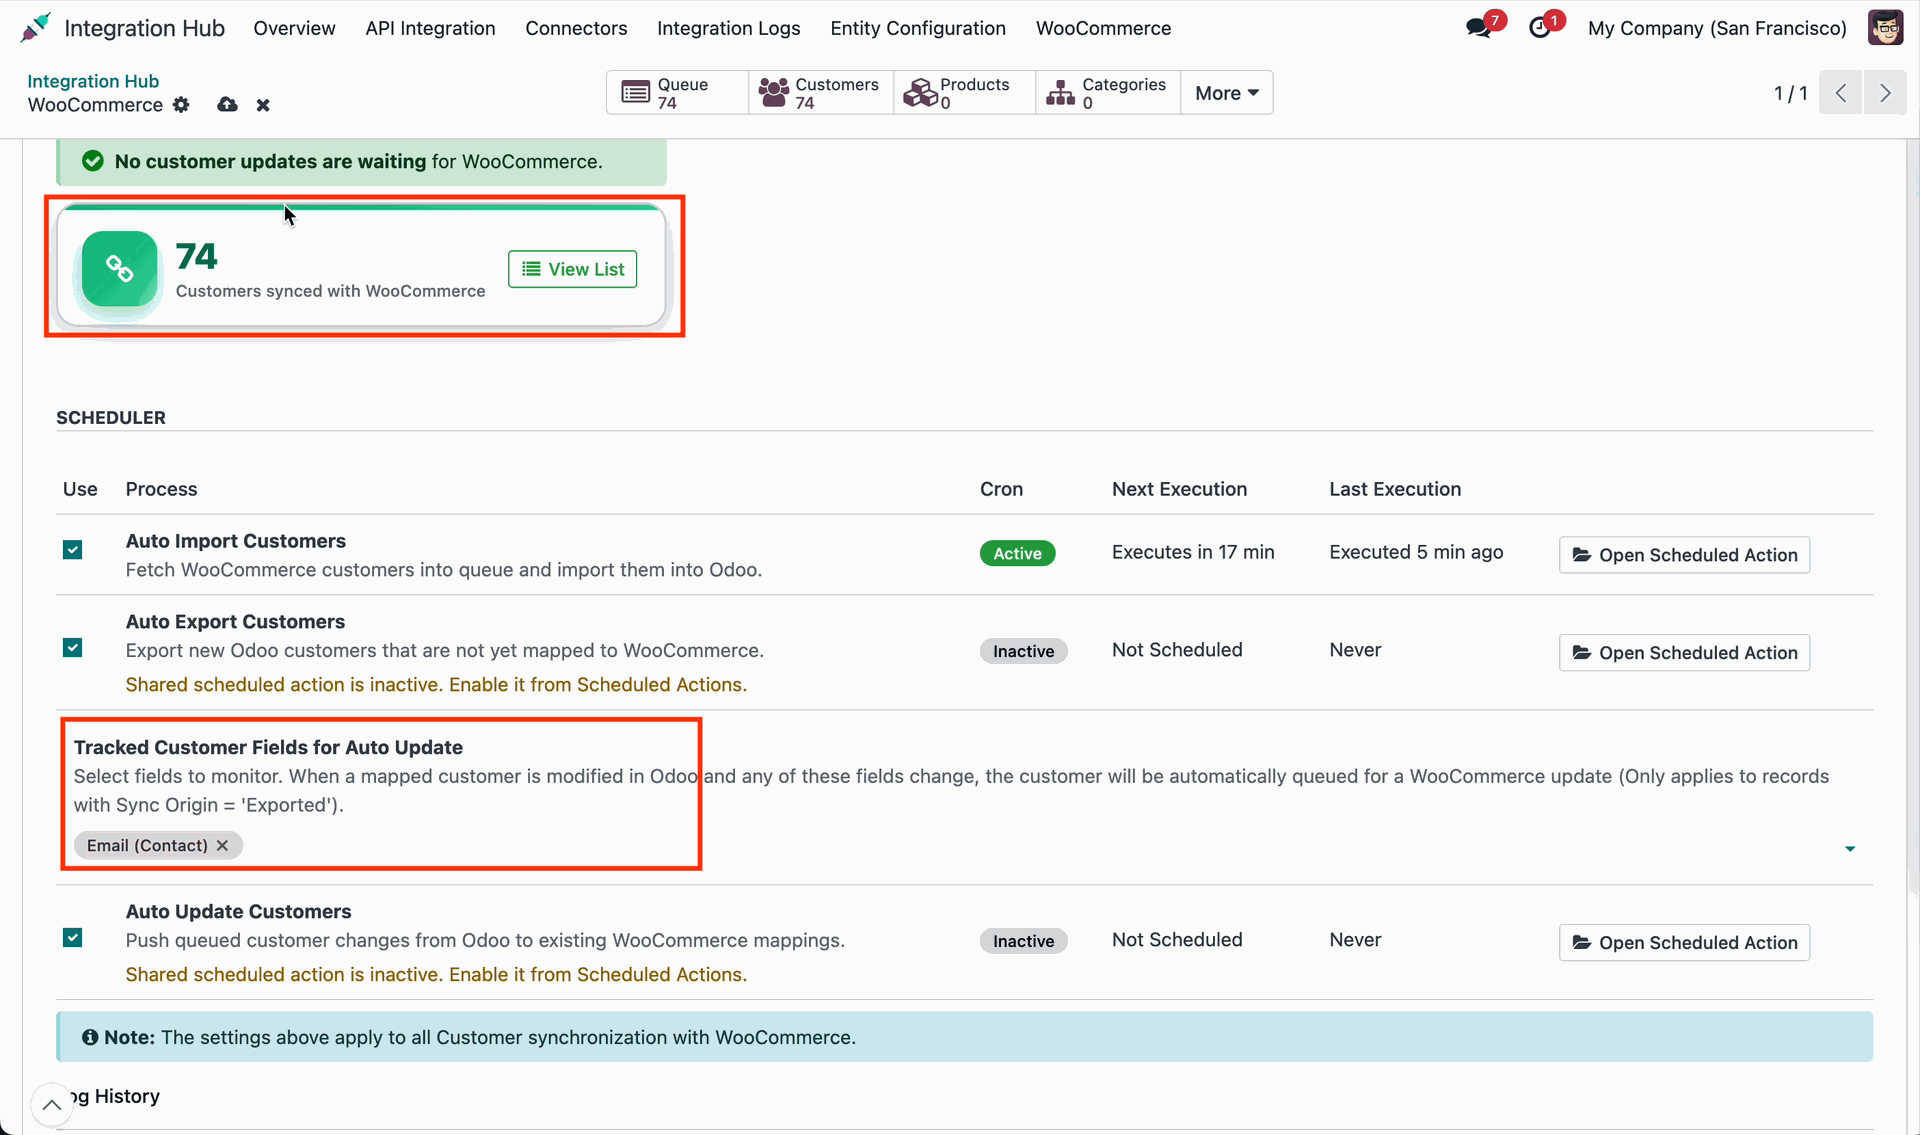
Task: Click the 'SCHEDULER' section heading
Action: pyautogui.click(x=111, y=418)
